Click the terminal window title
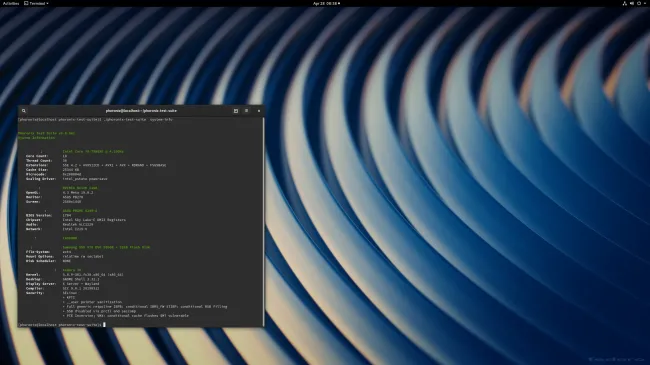The width and height of the screenshot is (650, 365). 141,111
